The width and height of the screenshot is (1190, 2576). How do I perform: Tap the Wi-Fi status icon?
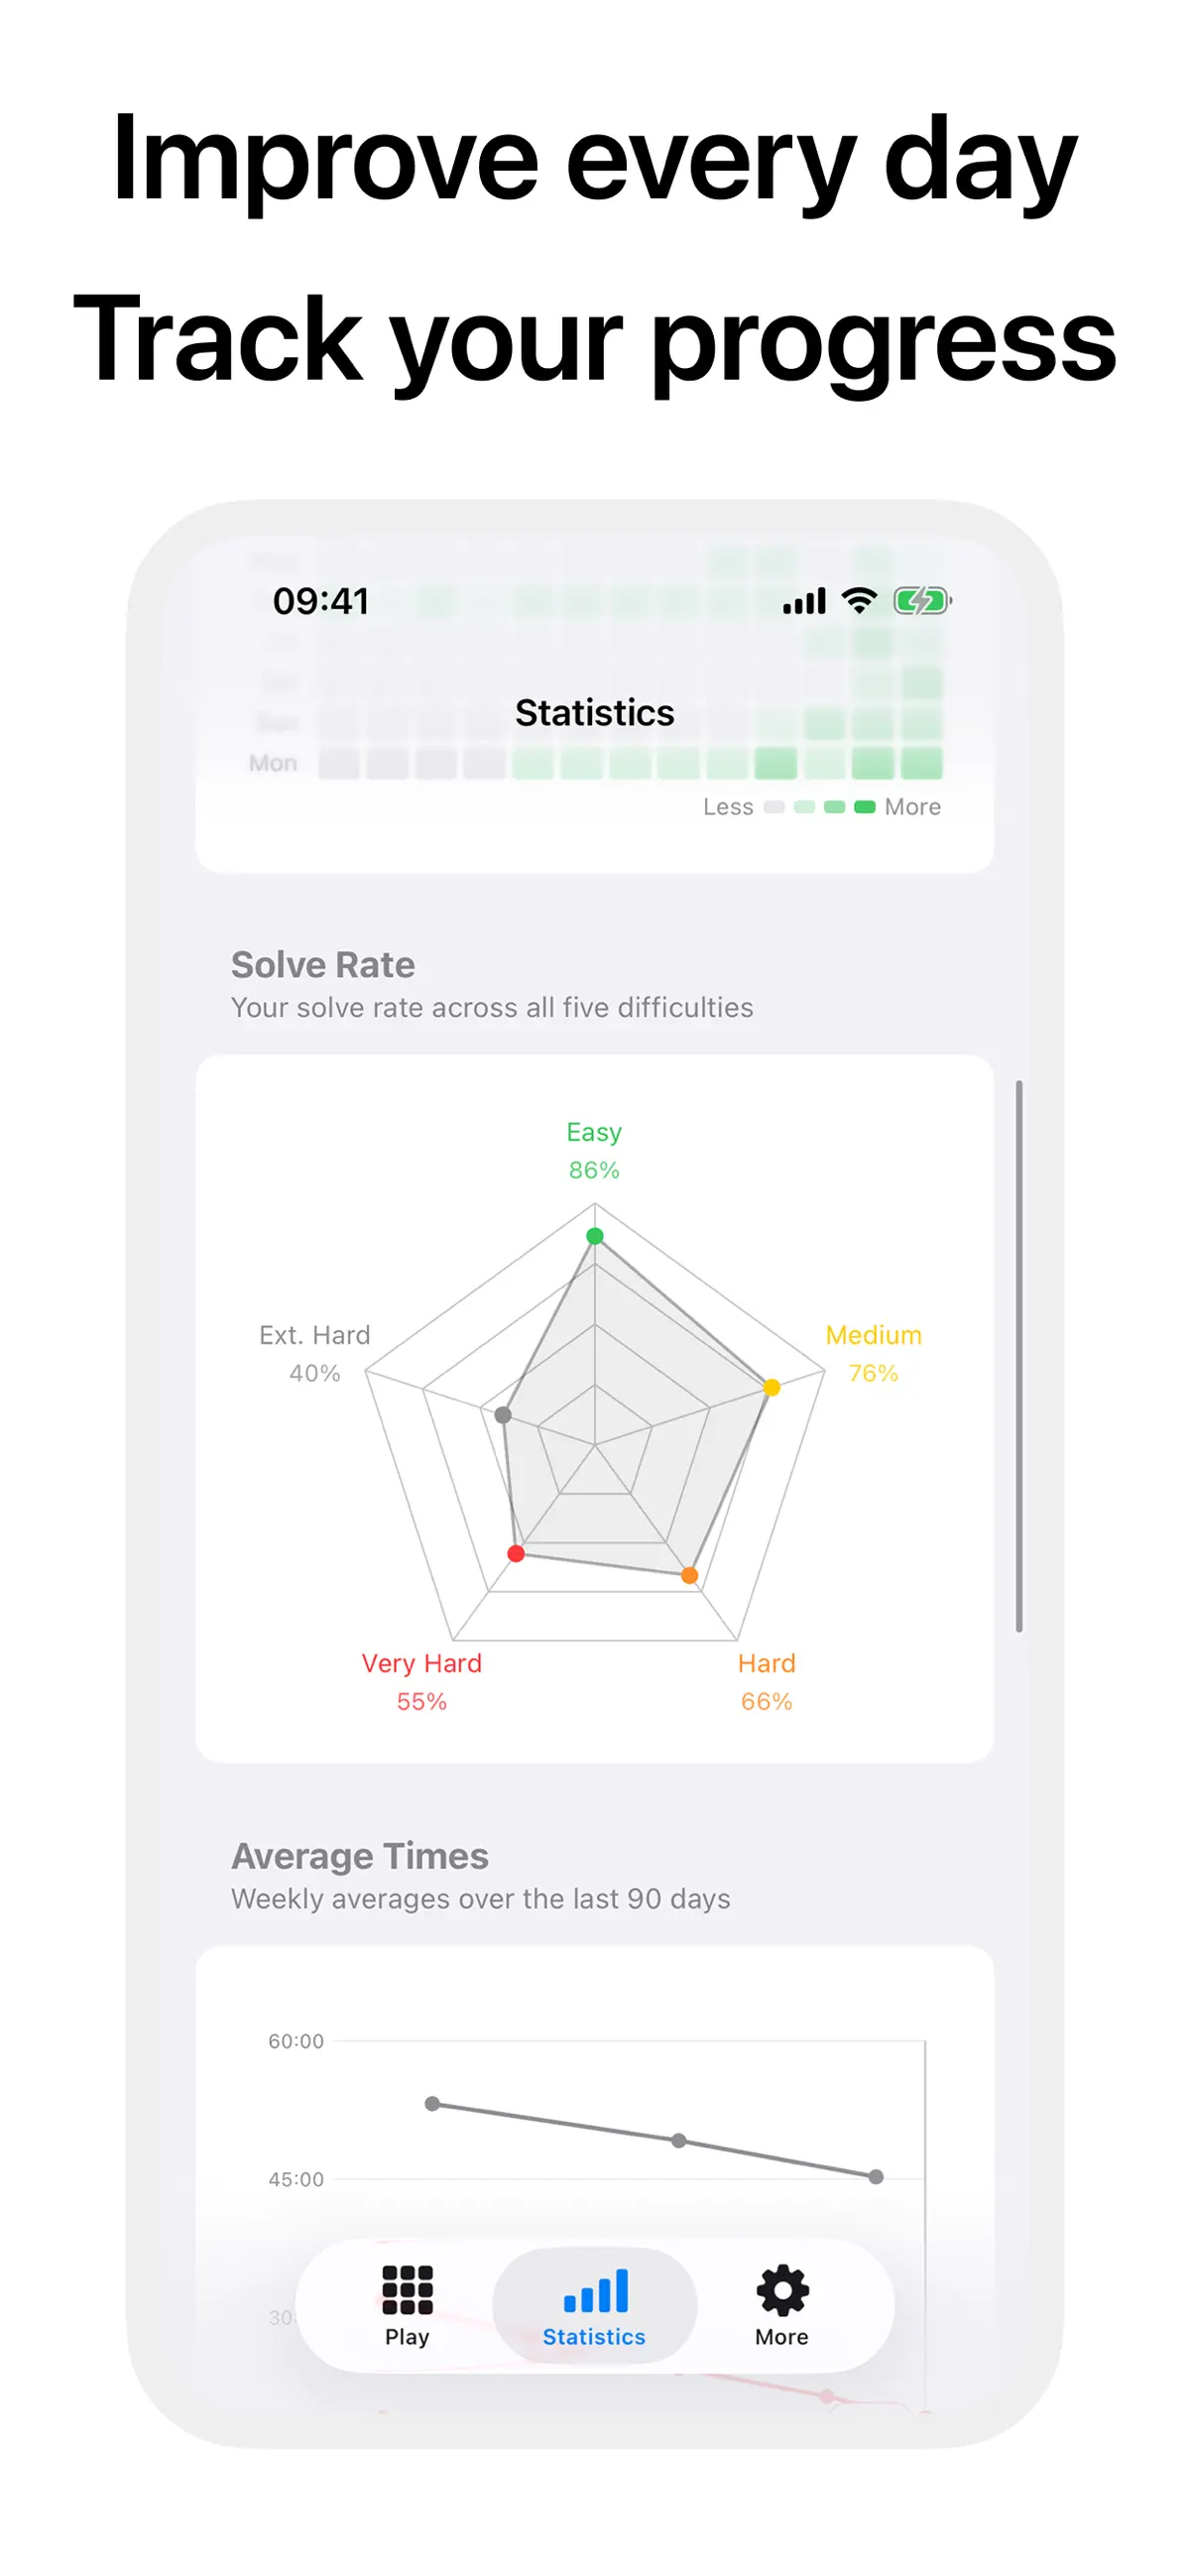tap(859, 600)
